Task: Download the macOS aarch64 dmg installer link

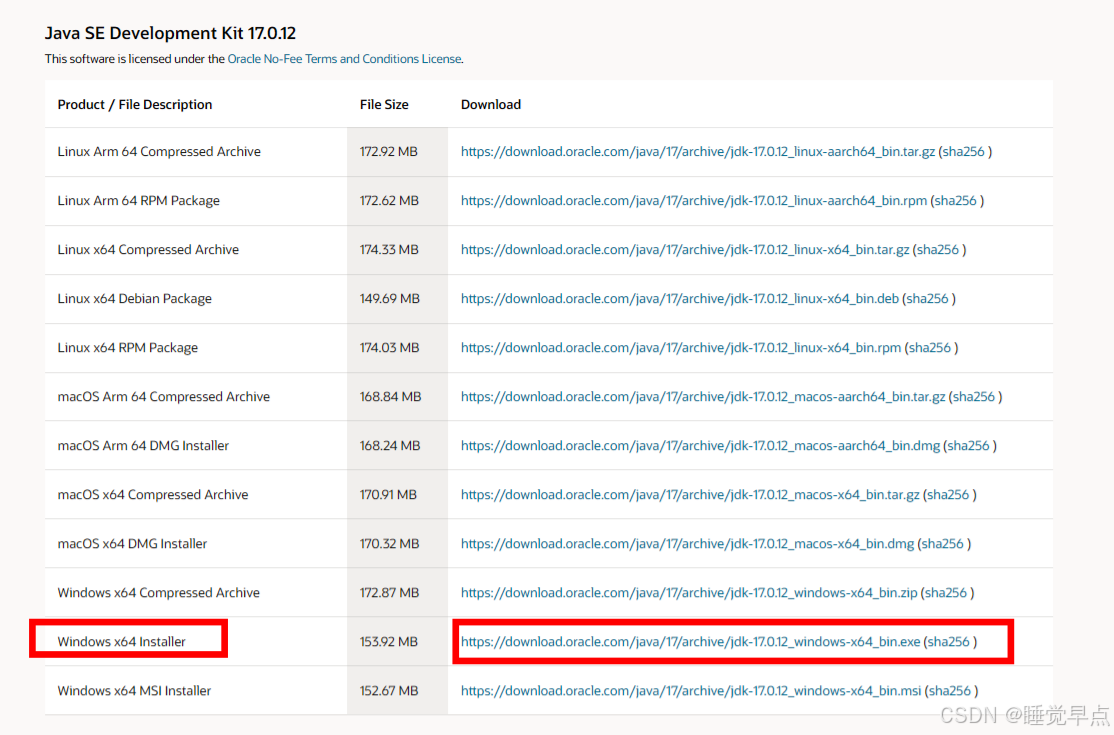Action: point(700,445)
